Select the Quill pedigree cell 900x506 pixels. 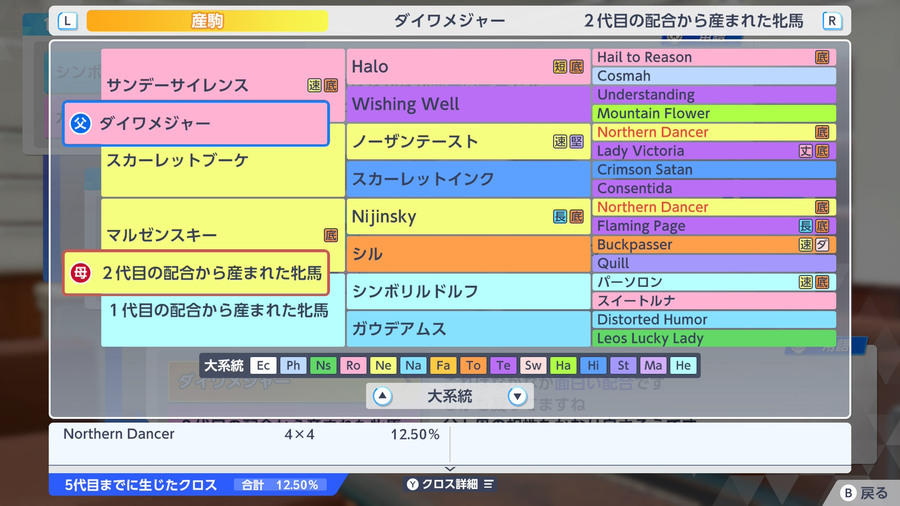714,263
